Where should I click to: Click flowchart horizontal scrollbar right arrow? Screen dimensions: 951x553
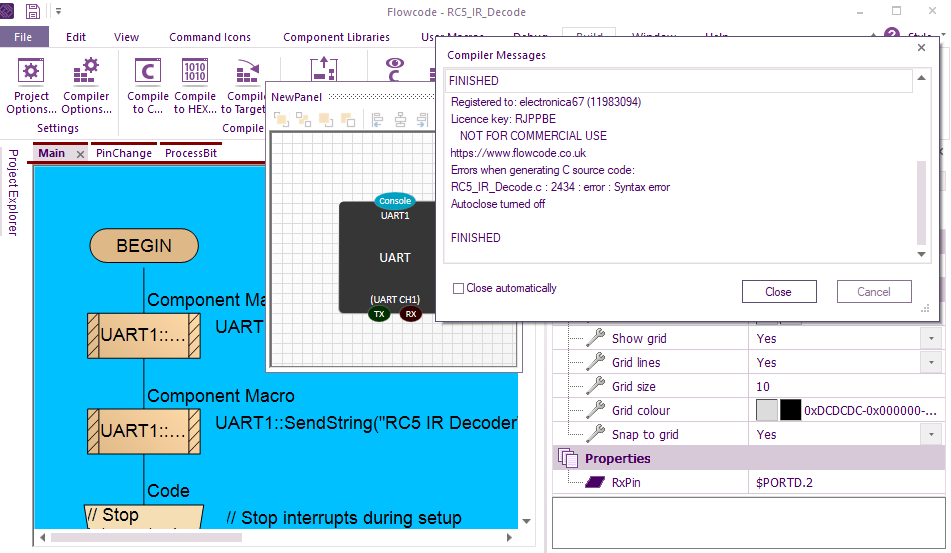point(509,537)
